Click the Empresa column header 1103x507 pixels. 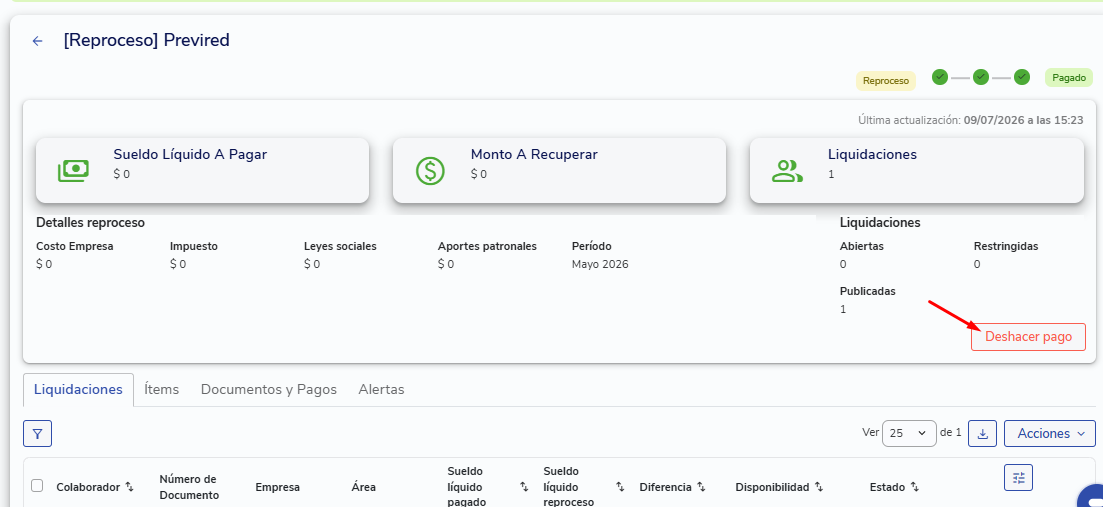point(277,487)
